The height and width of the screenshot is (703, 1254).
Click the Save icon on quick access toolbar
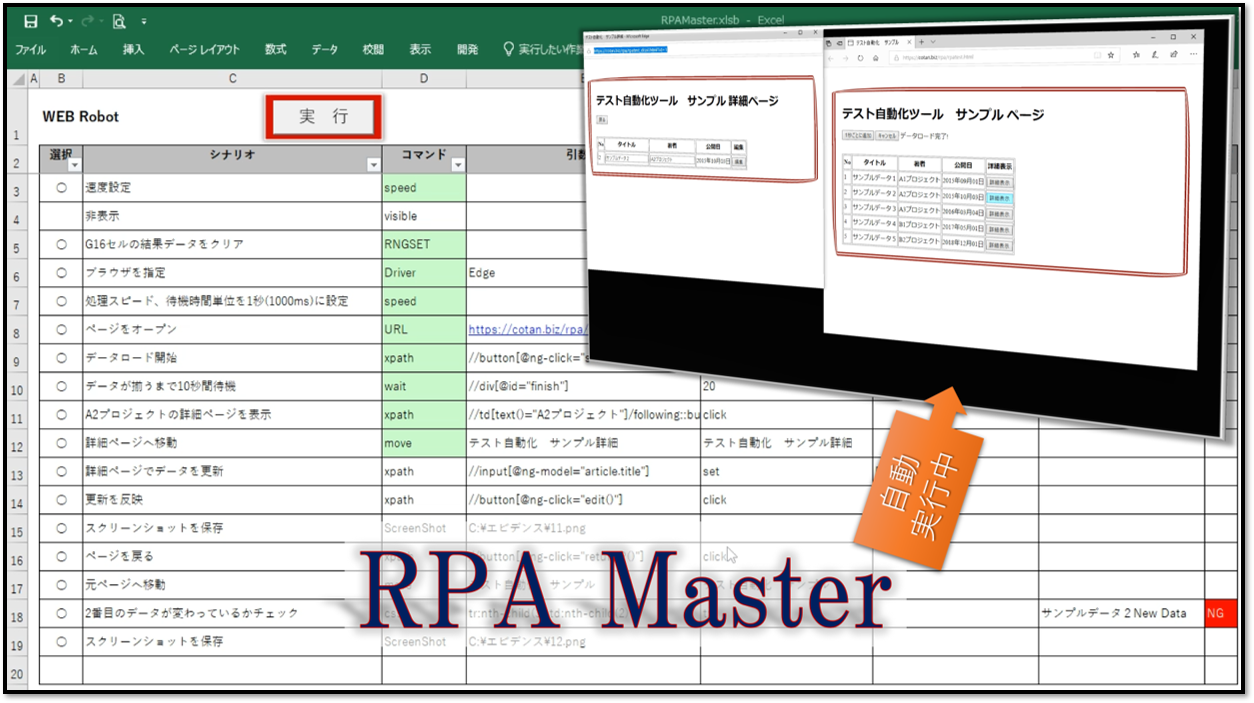pos(31,21)
